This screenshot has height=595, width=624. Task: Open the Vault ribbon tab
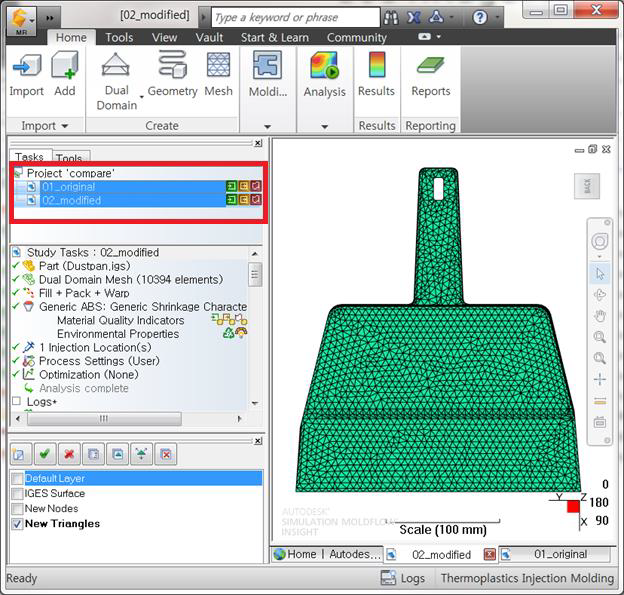[209, 37]
